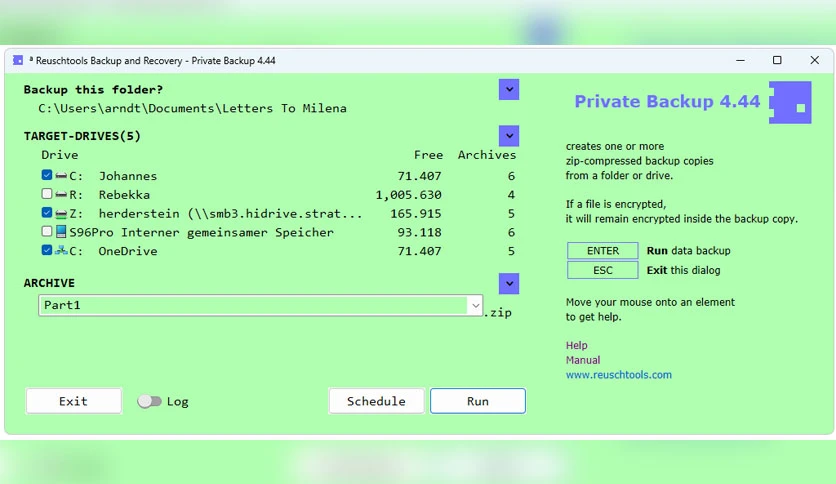Click the ENTER key button
The width and height of the screenshot is (836, 484).
(602, 251)
